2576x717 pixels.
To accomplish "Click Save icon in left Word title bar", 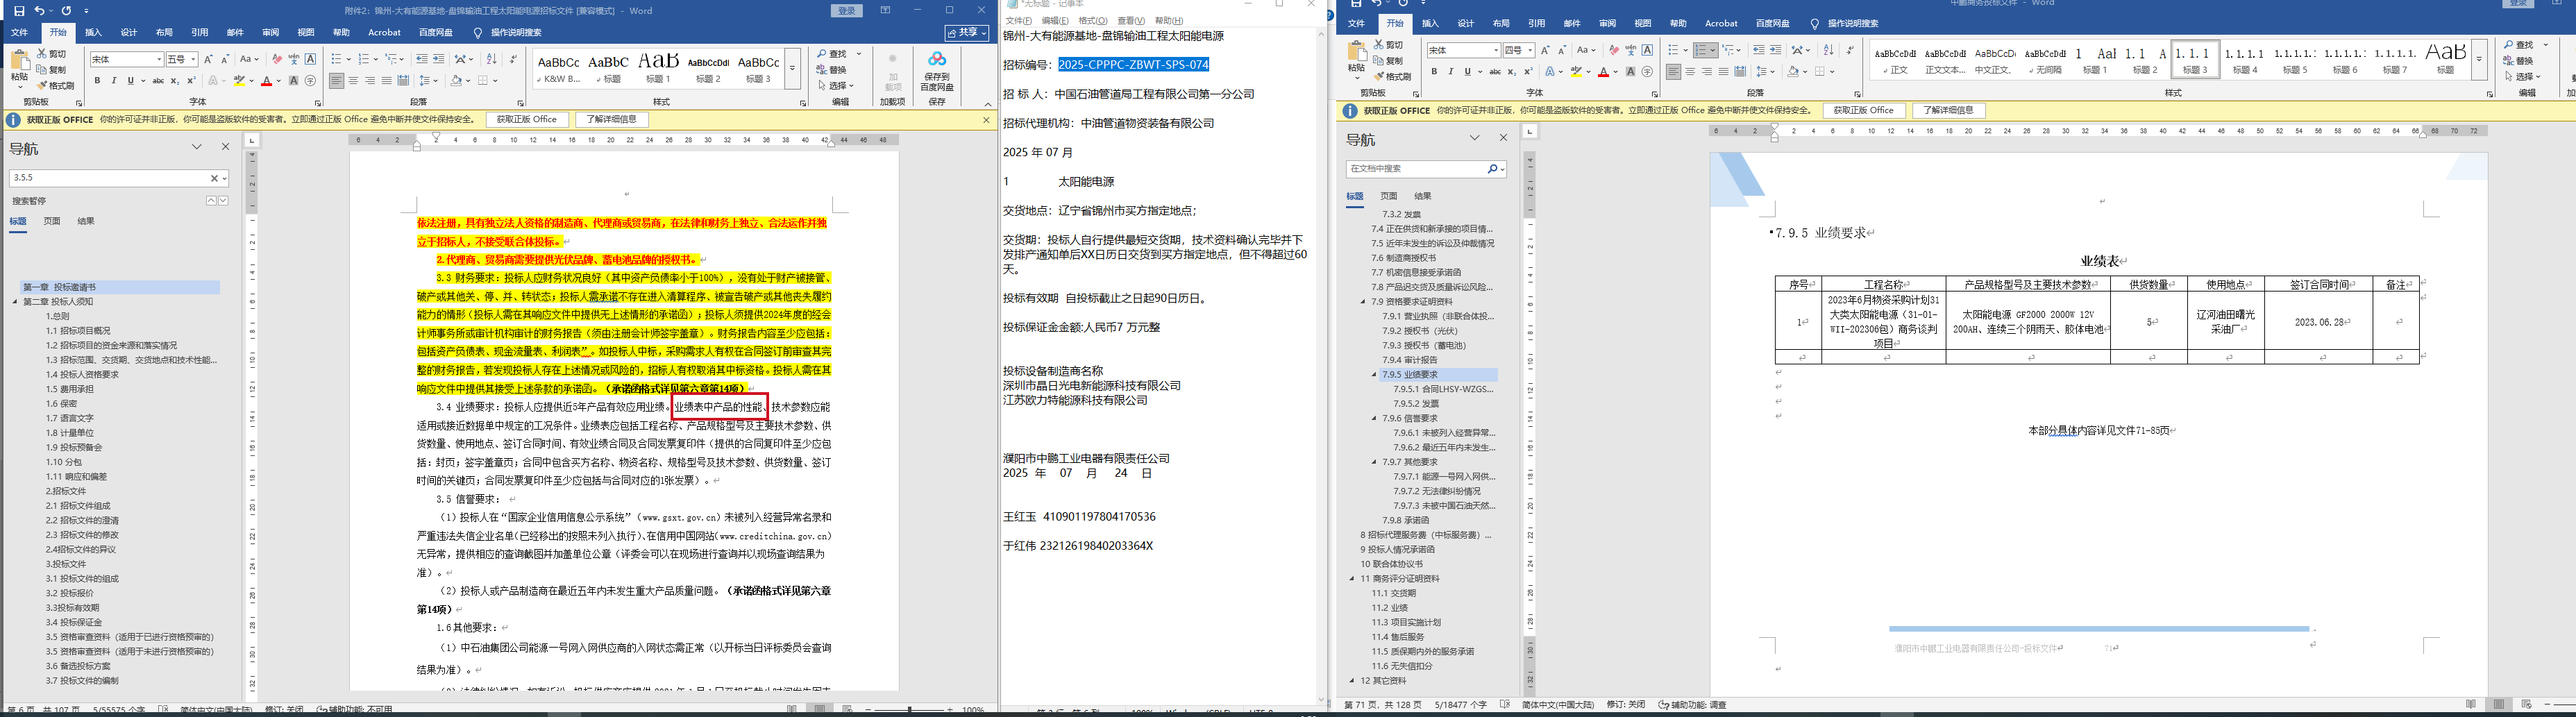I will (x=19, y=11).
